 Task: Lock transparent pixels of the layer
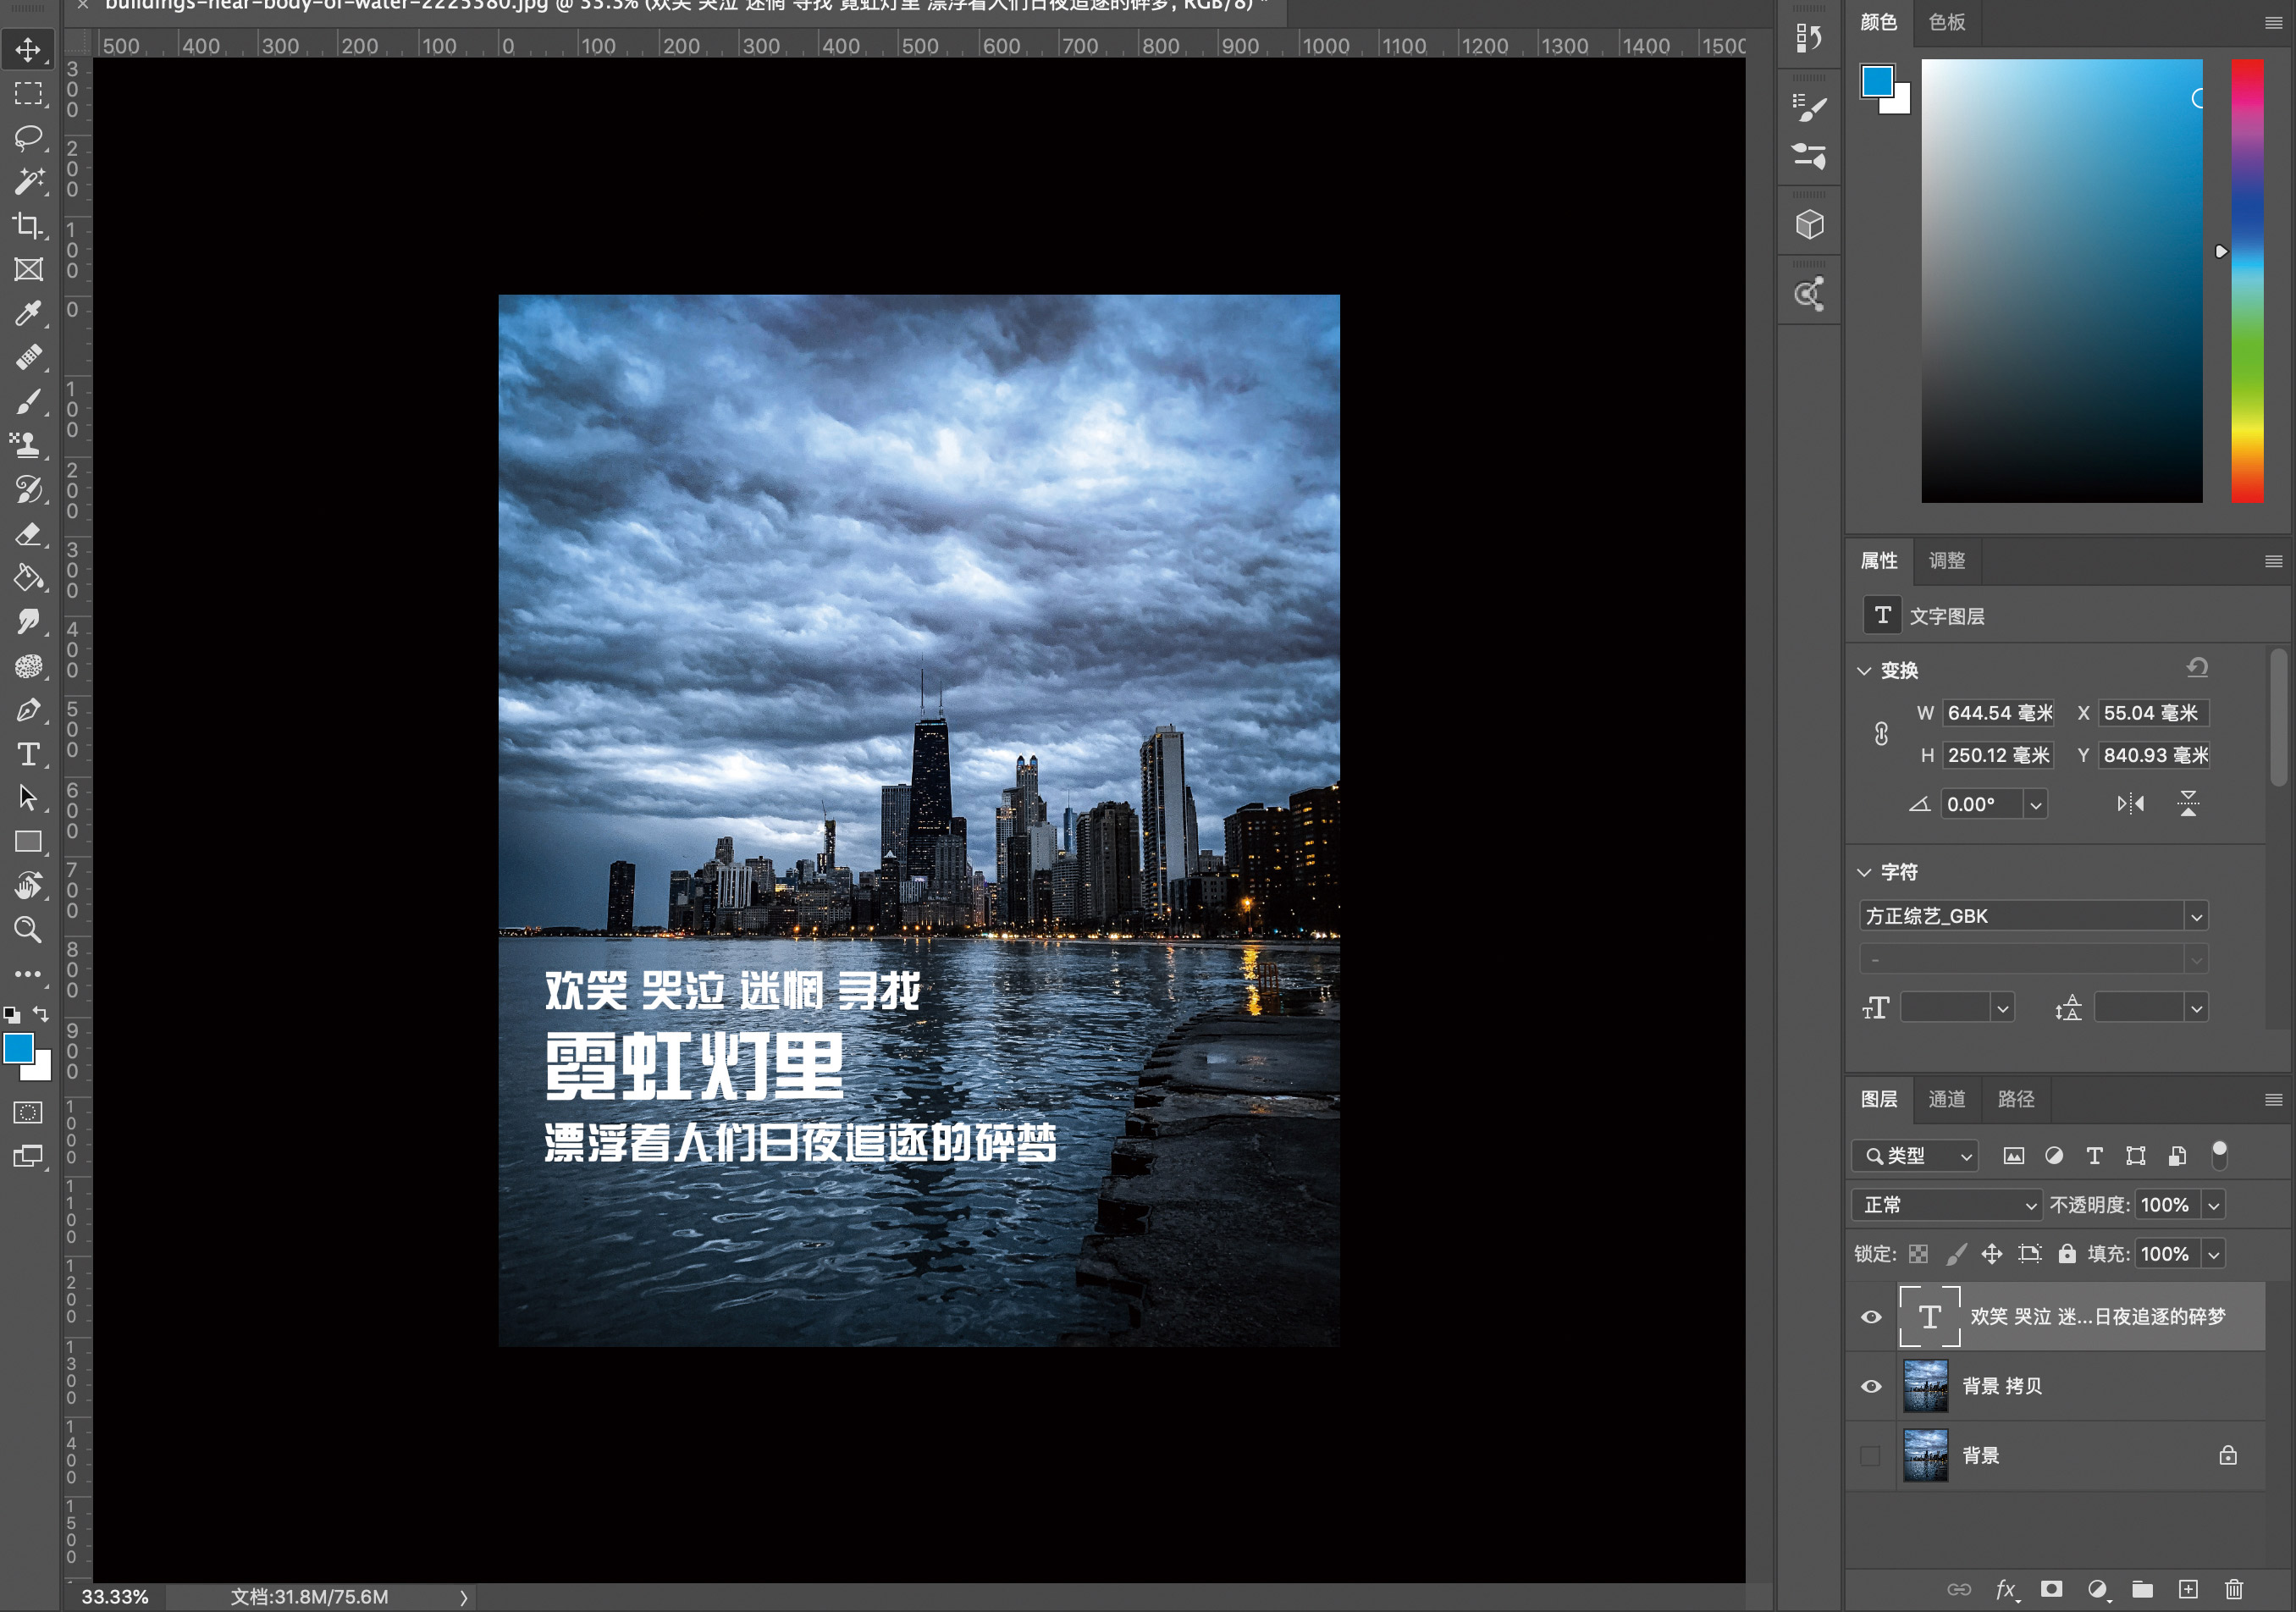1918,1254
